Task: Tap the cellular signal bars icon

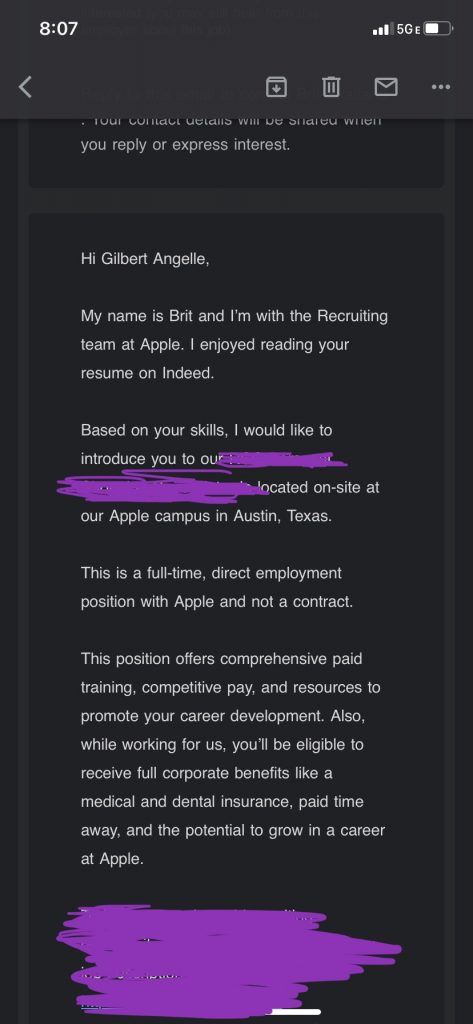Action: click(383, 29)
